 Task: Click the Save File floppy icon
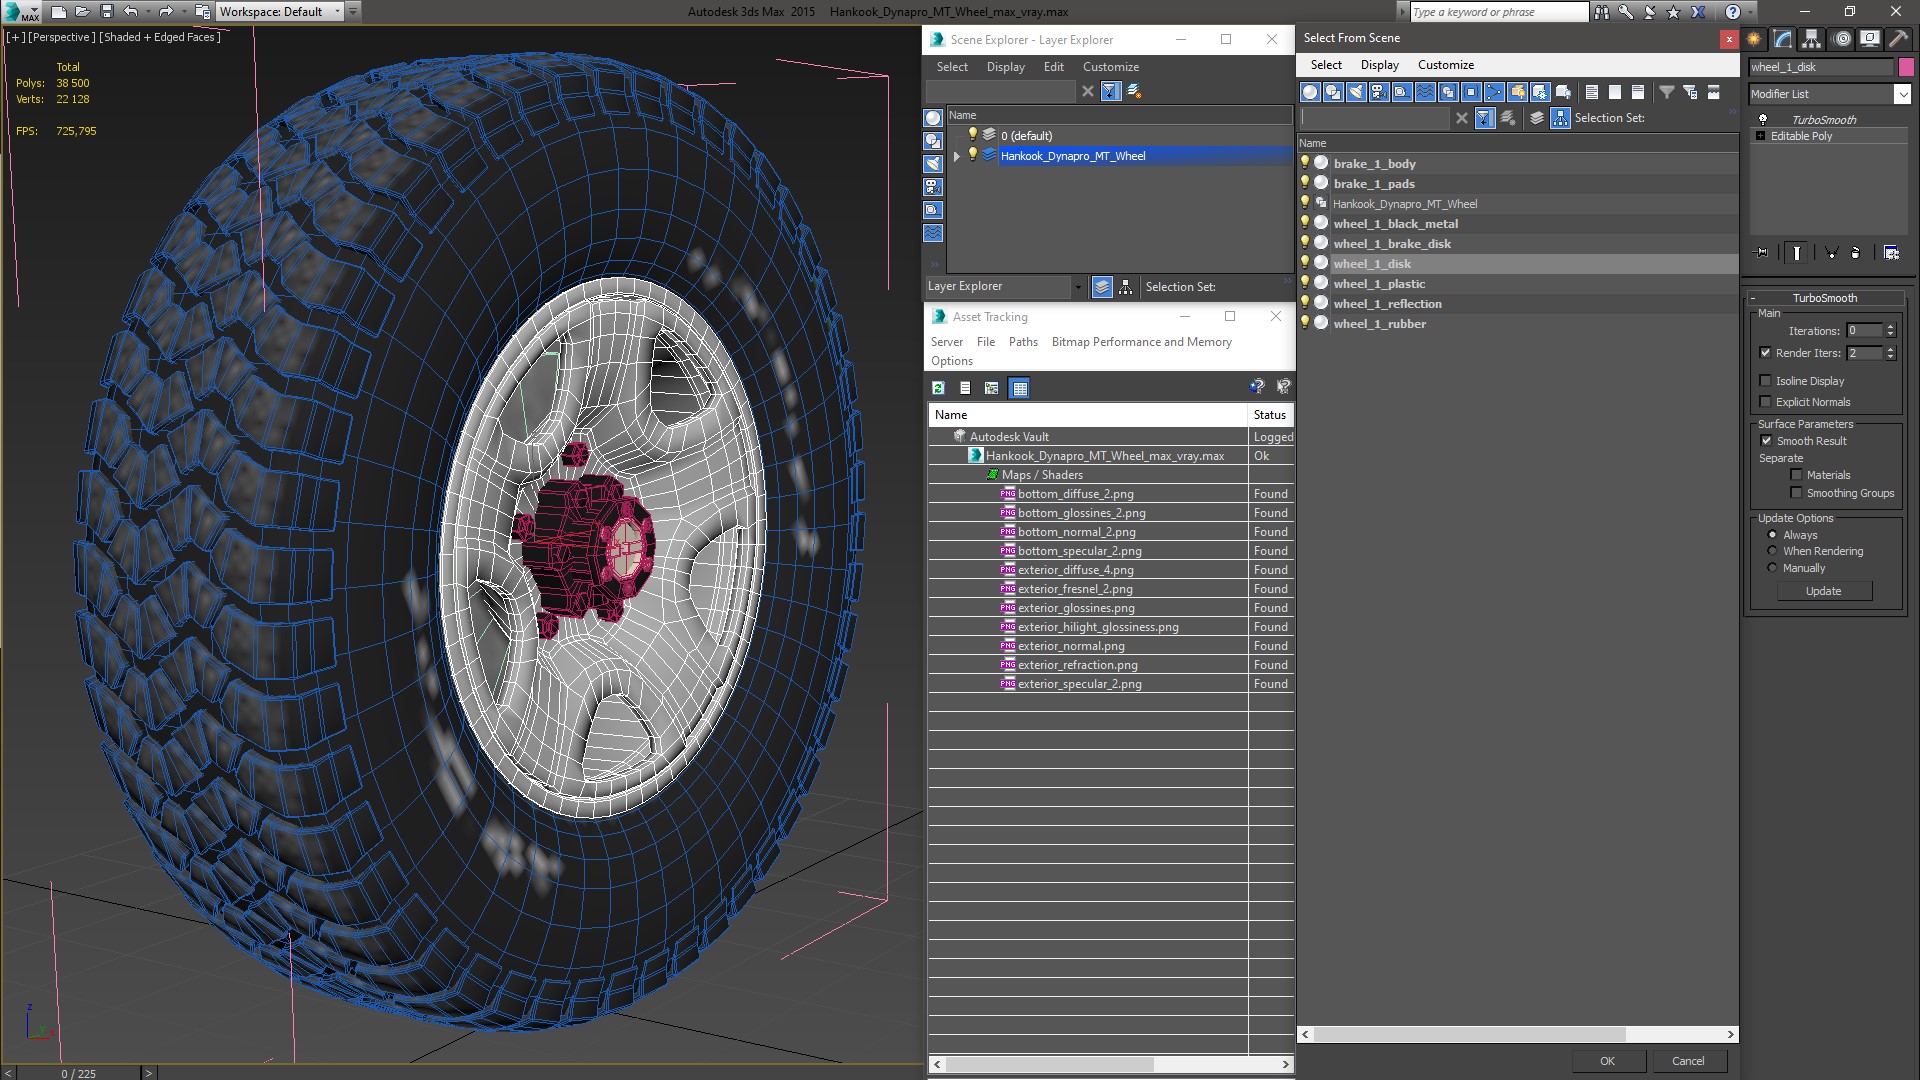[107, 12]
